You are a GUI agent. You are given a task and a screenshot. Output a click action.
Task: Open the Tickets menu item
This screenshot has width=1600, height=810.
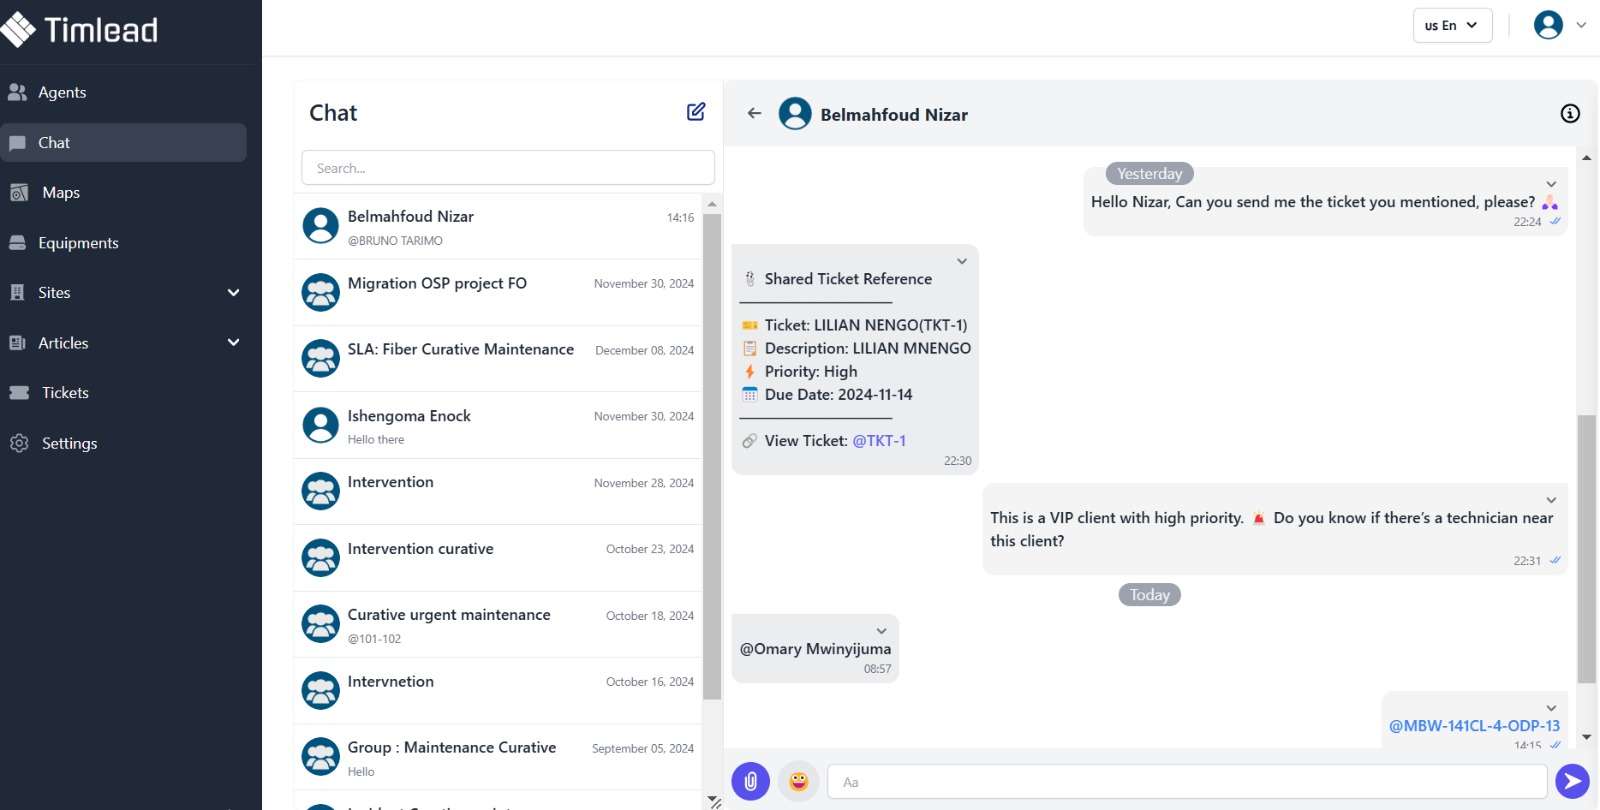tap(65, 393)
